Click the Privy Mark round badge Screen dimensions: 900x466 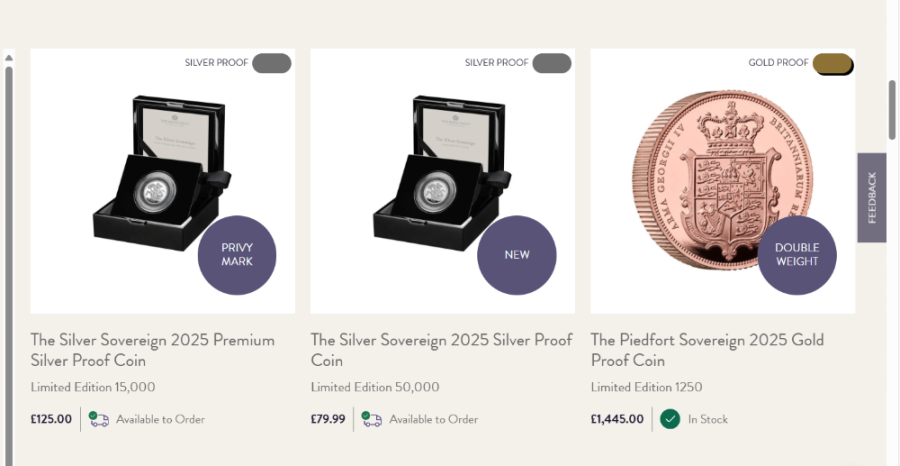(237, 255)
